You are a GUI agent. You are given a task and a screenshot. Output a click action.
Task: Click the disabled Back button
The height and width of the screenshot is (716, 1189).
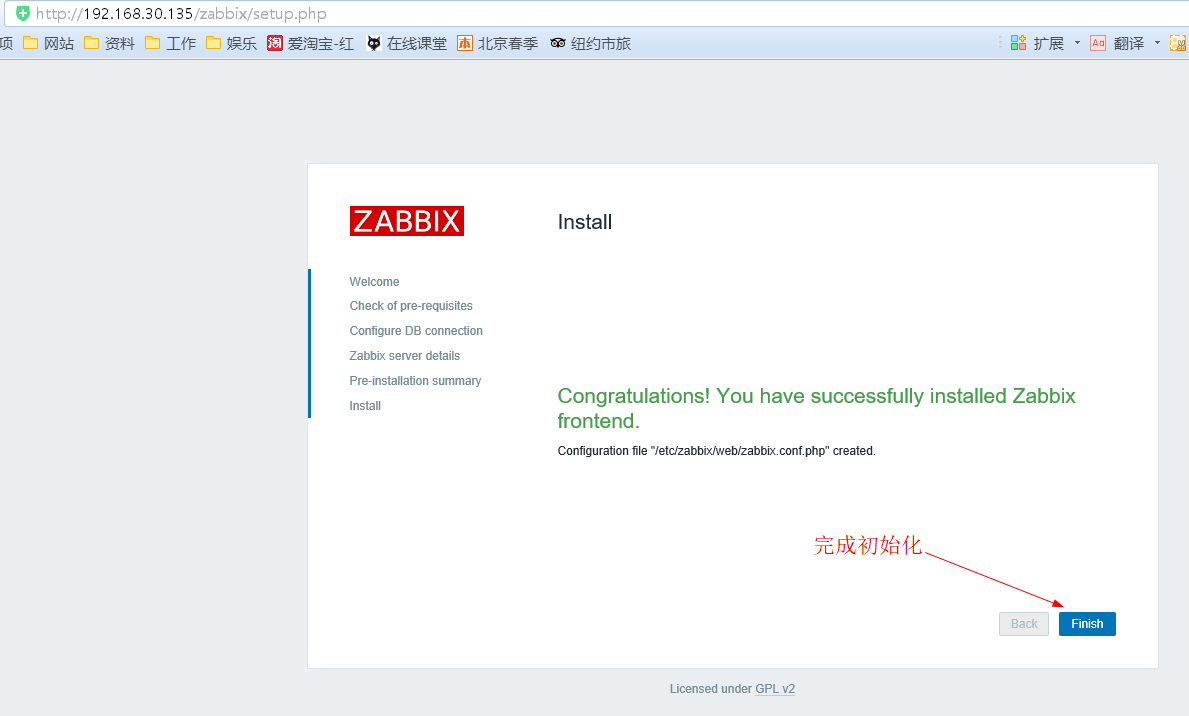tap(1024, 623)
